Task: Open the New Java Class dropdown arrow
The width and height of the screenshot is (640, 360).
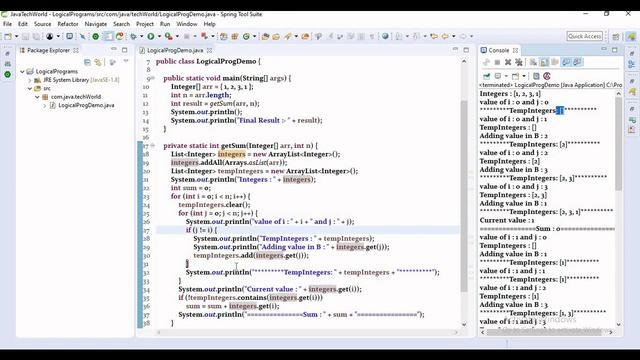Action: coord(254,36)
